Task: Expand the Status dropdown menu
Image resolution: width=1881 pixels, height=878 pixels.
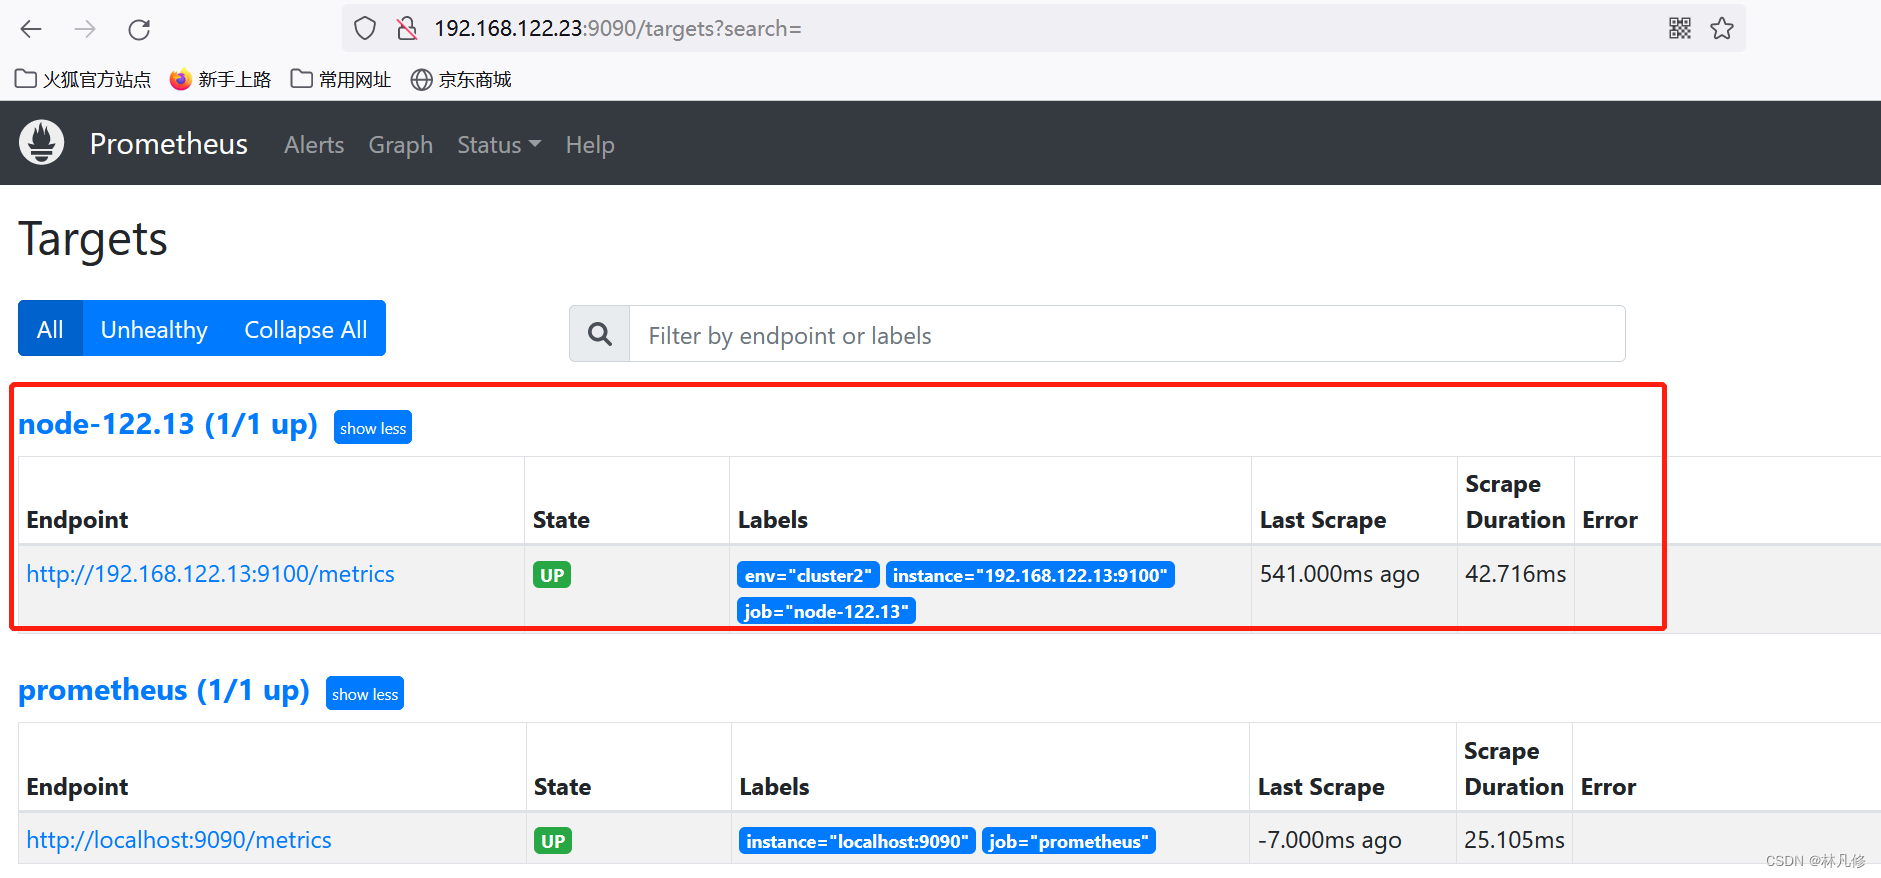Action: point(499,145)
